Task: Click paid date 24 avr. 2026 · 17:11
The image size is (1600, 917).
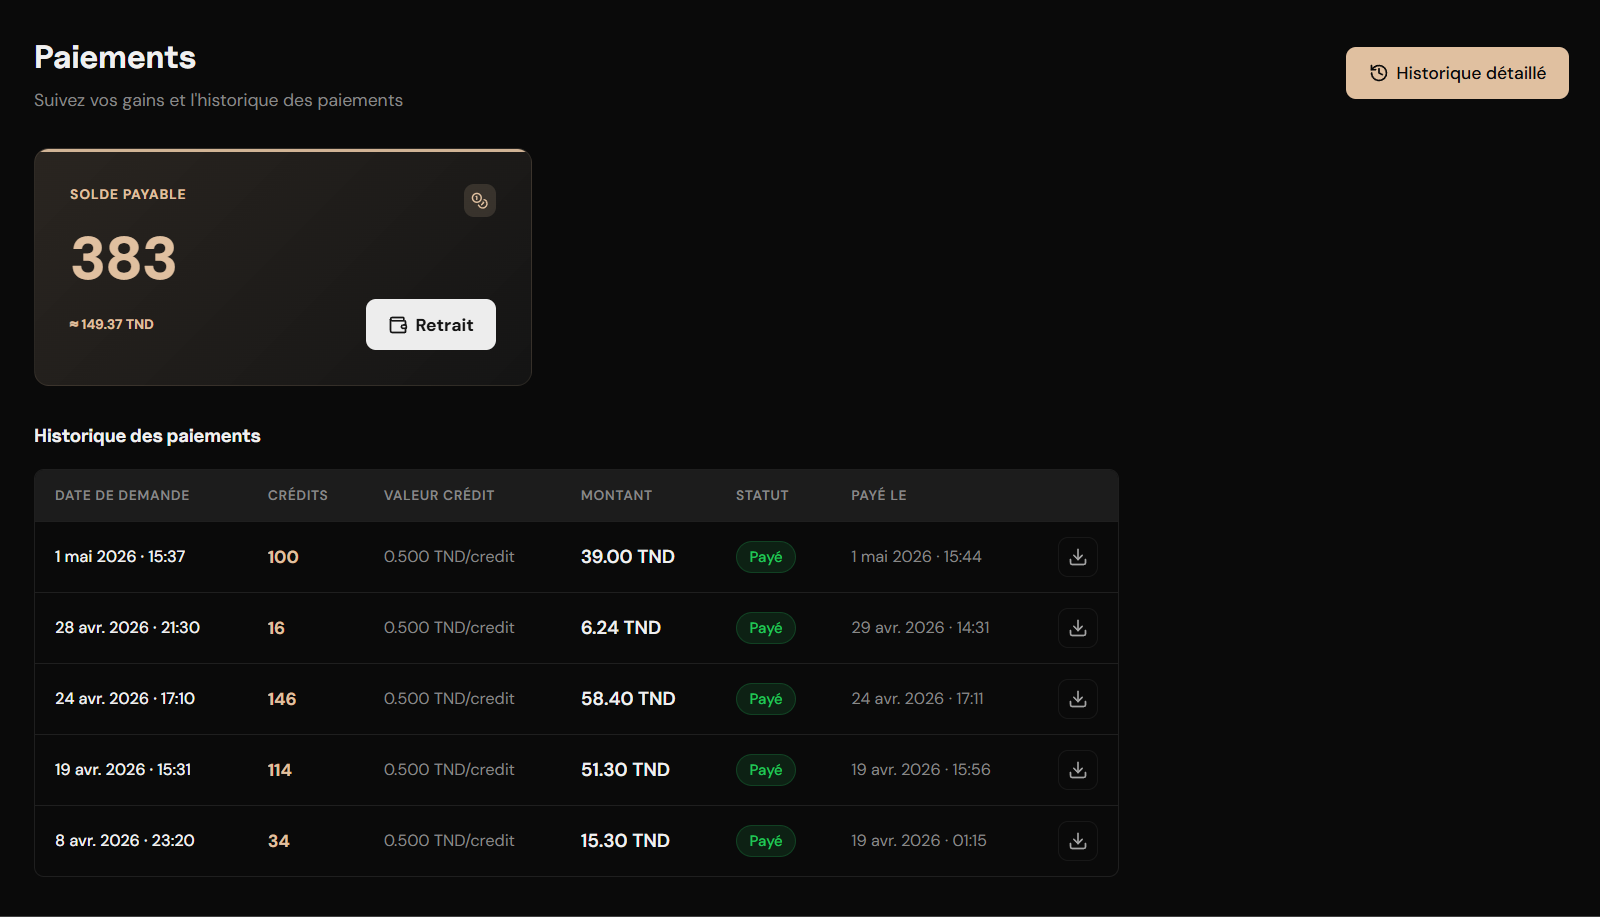Action: (x=917, y=699)
